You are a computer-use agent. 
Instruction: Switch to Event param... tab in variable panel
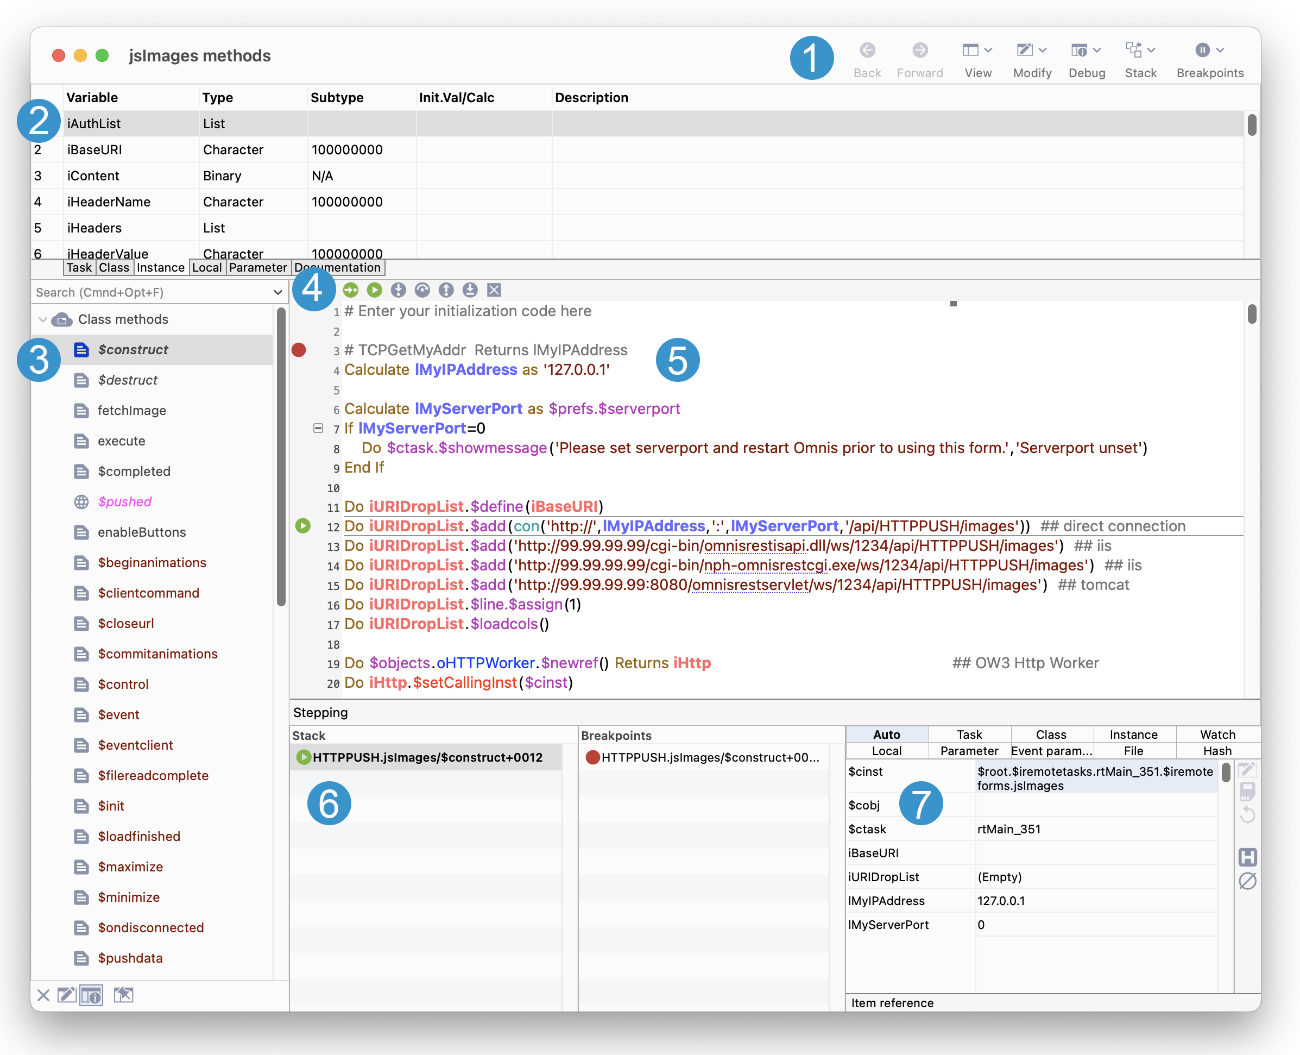1051,751
